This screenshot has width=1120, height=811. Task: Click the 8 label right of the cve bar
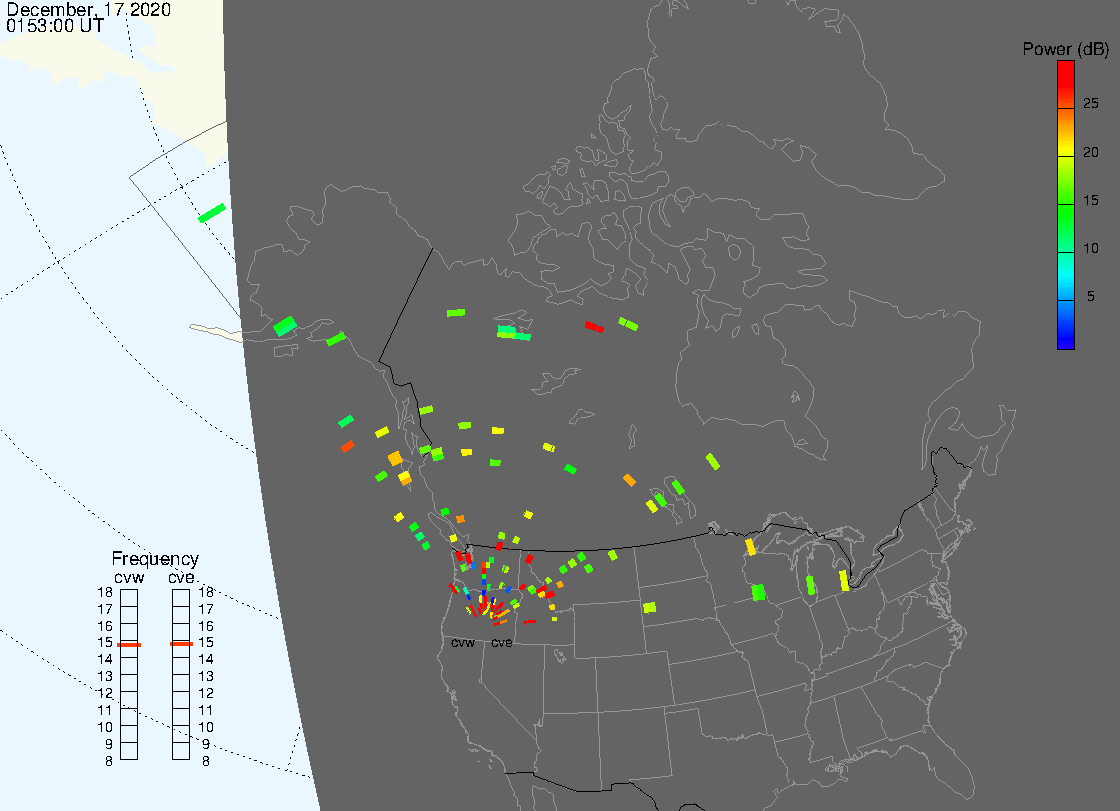[x=206, y=762]
